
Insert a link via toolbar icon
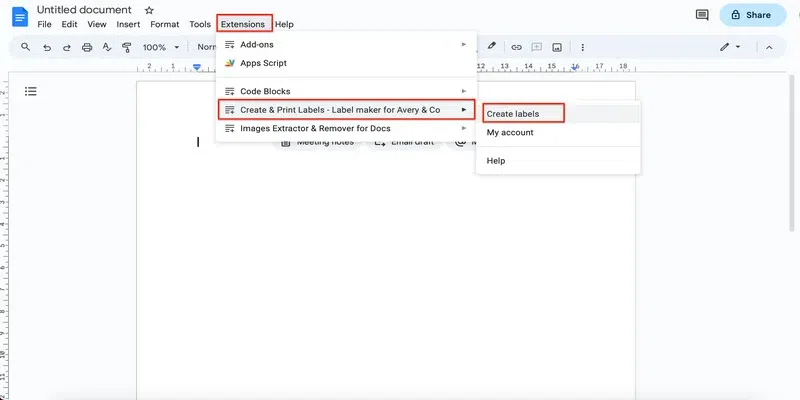516,47
